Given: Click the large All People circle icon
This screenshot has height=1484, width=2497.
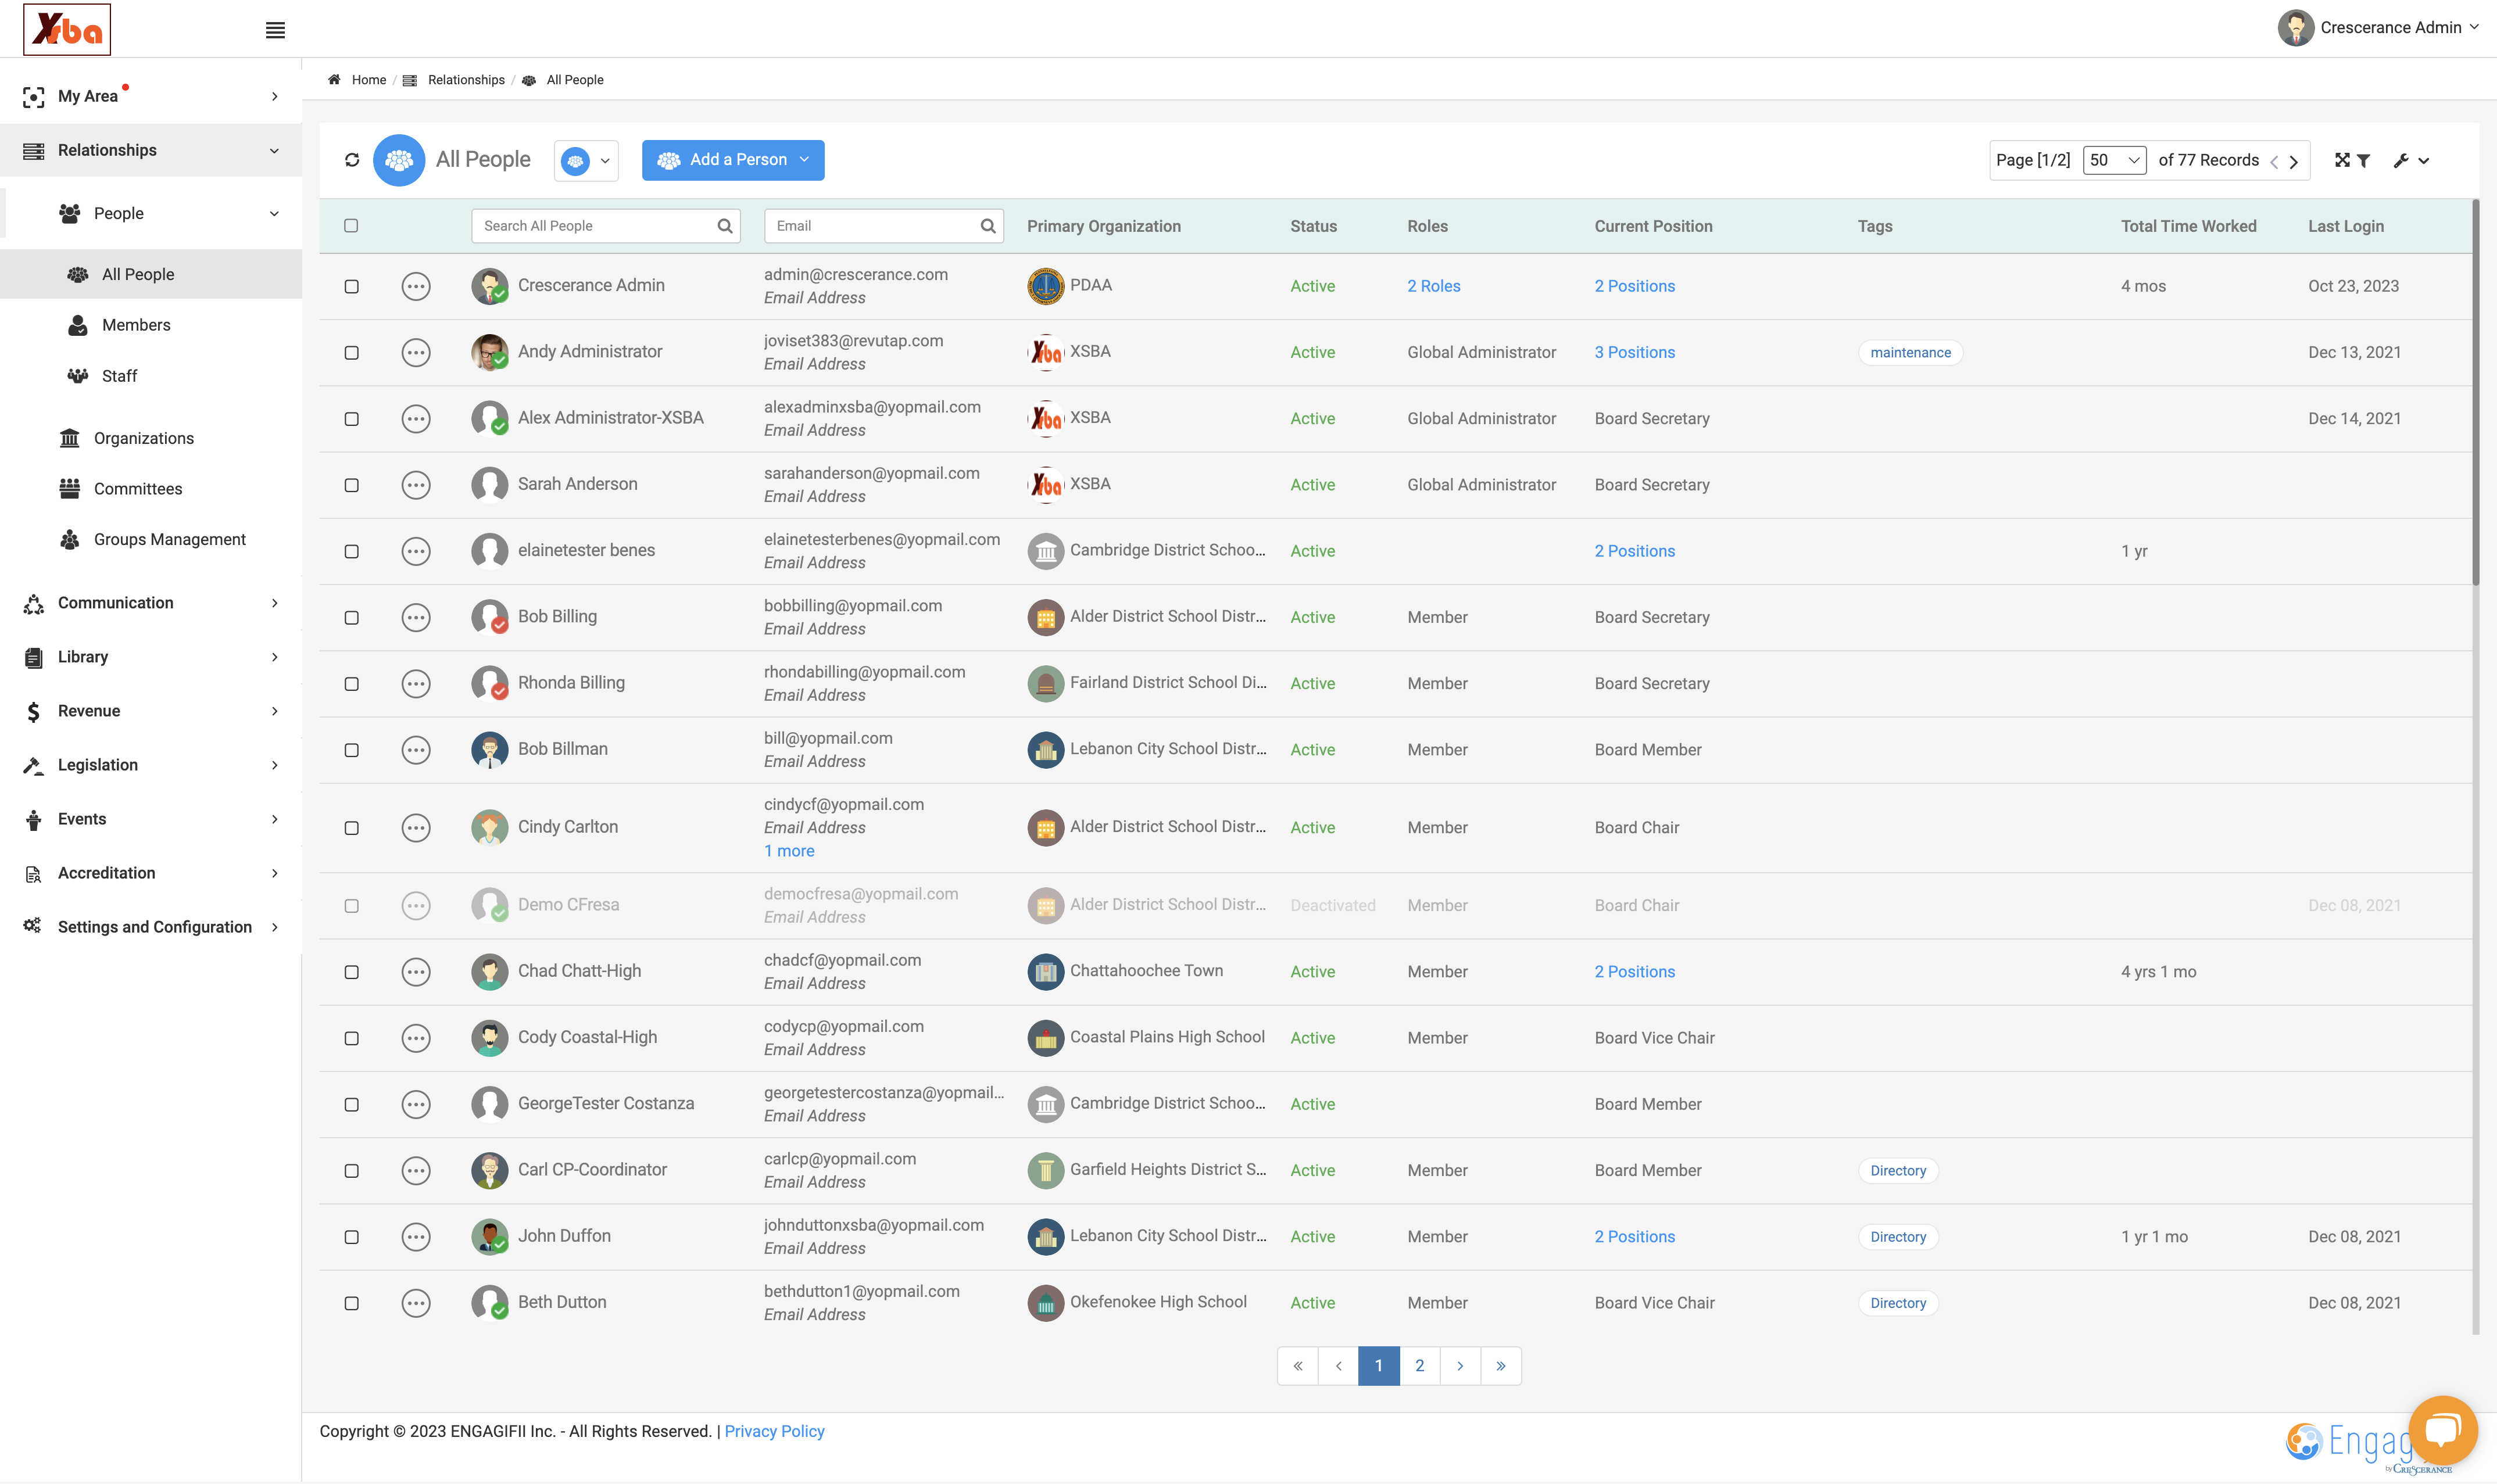Looking at the screenshot, I should pos(399,160).
